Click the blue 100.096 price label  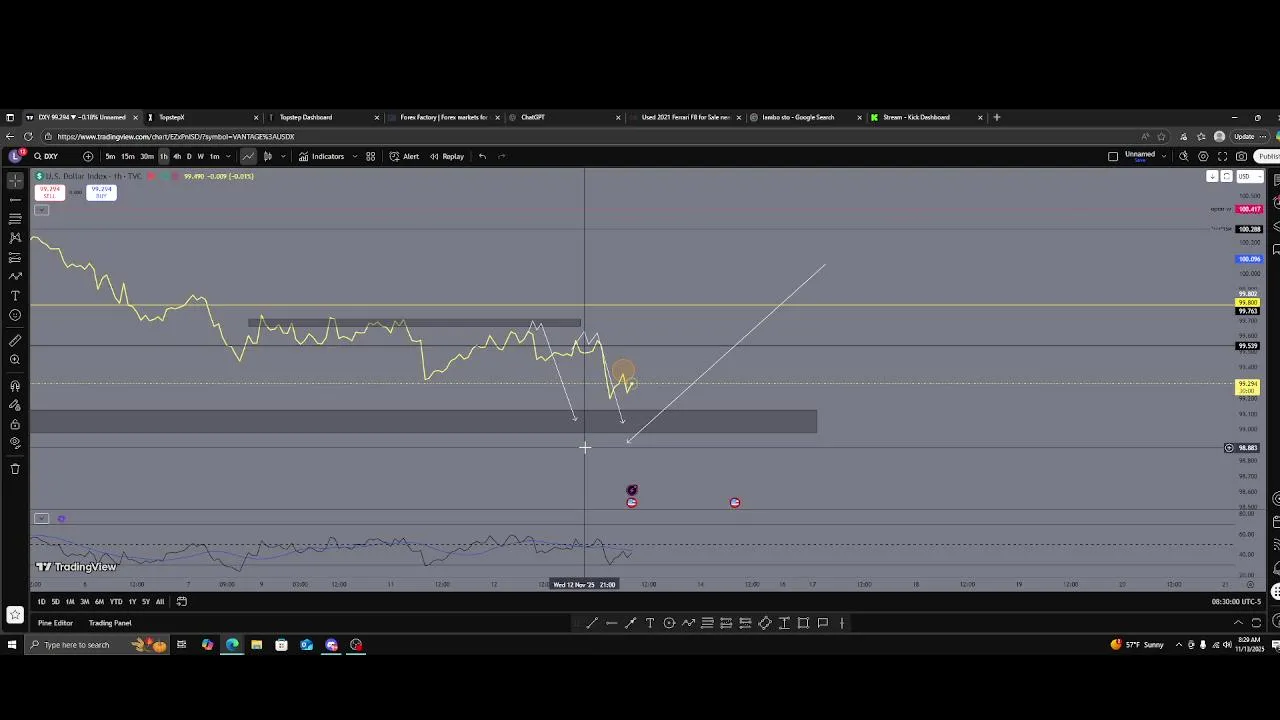1249,259
